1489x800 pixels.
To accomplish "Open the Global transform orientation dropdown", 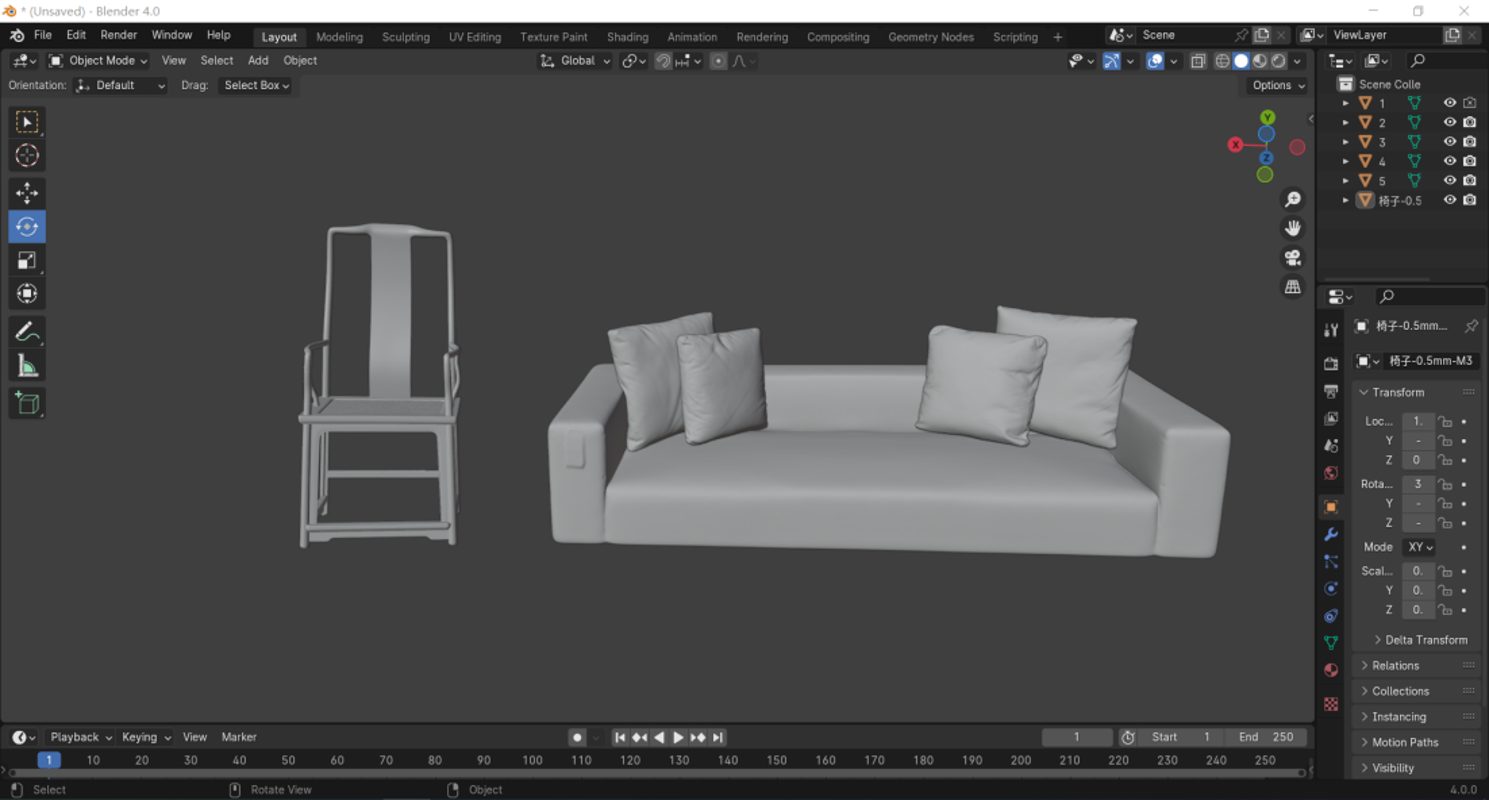I will click(575, 61).
